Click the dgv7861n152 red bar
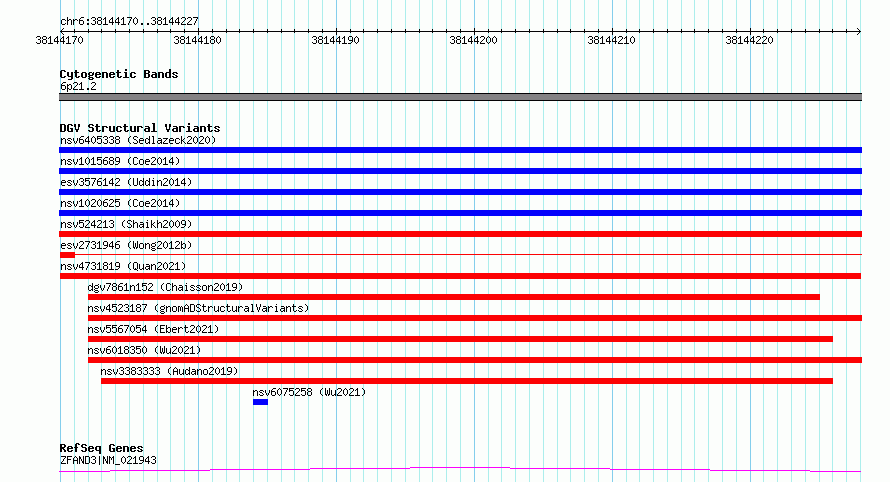The width and height of the screenshot is (890, 482). pos(454,297)
